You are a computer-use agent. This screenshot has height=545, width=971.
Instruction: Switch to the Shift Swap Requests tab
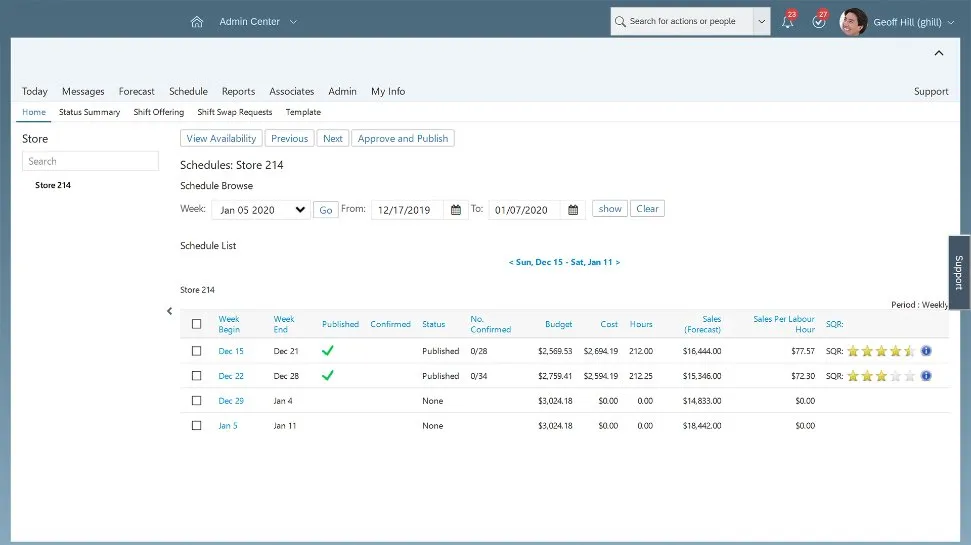click(x=235, y=112)
